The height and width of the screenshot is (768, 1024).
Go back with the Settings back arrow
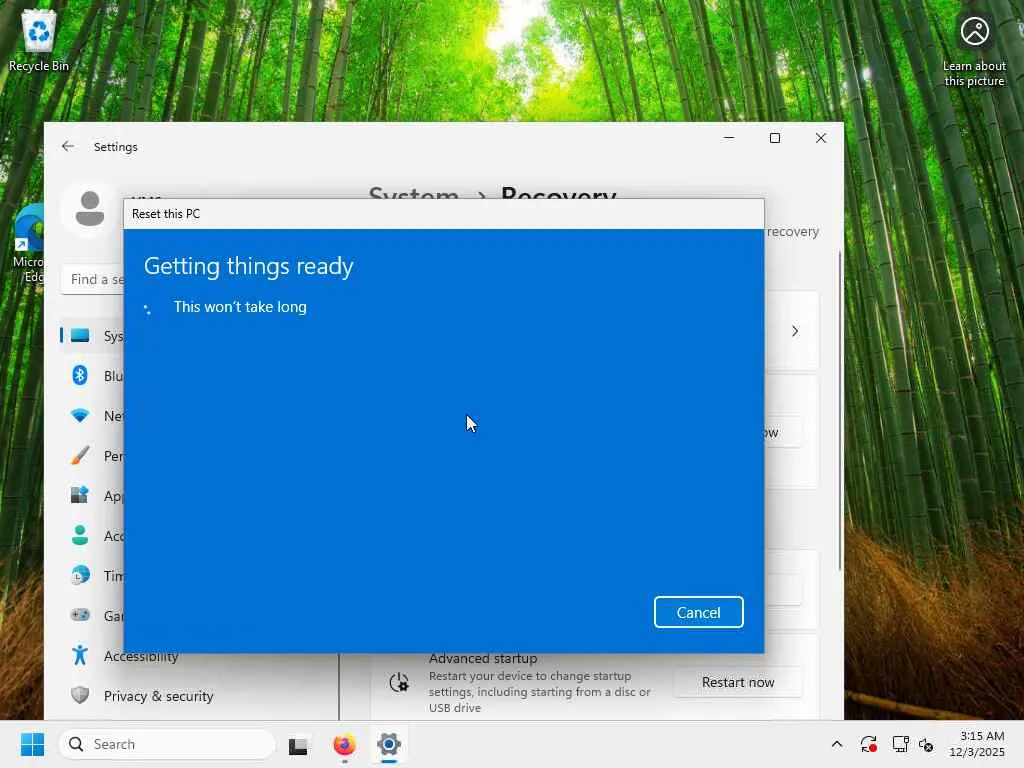68,146
